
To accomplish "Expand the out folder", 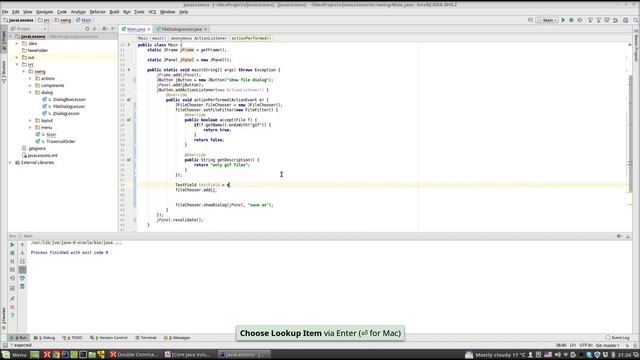I will (x=17, y=58).
